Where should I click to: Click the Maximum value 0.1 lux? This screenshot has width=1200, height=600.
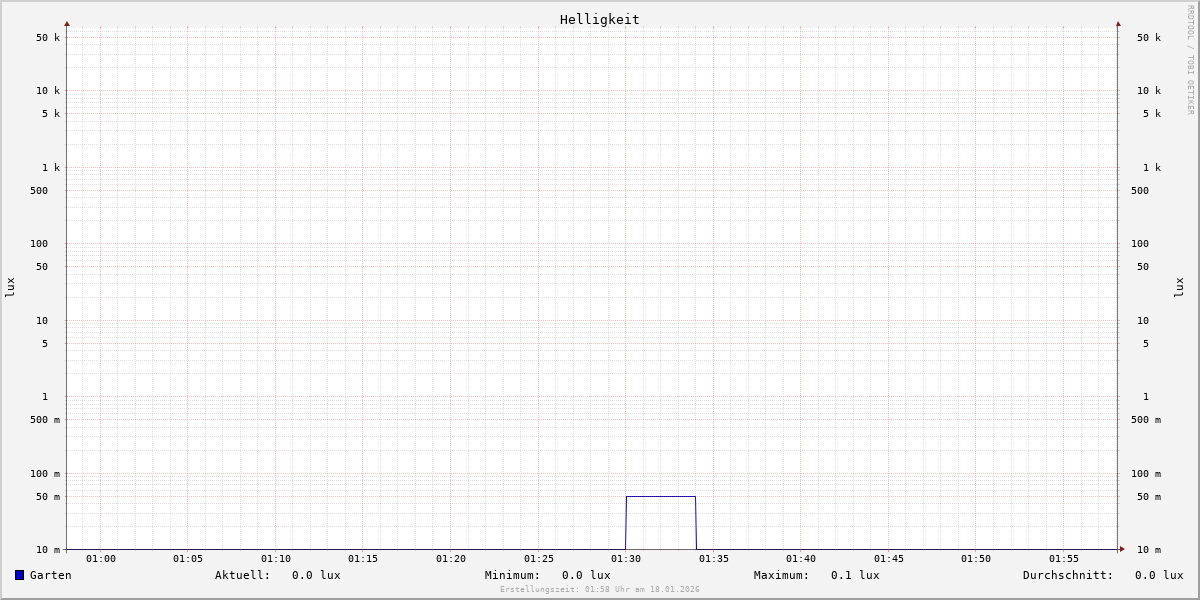tap(855, 575)
